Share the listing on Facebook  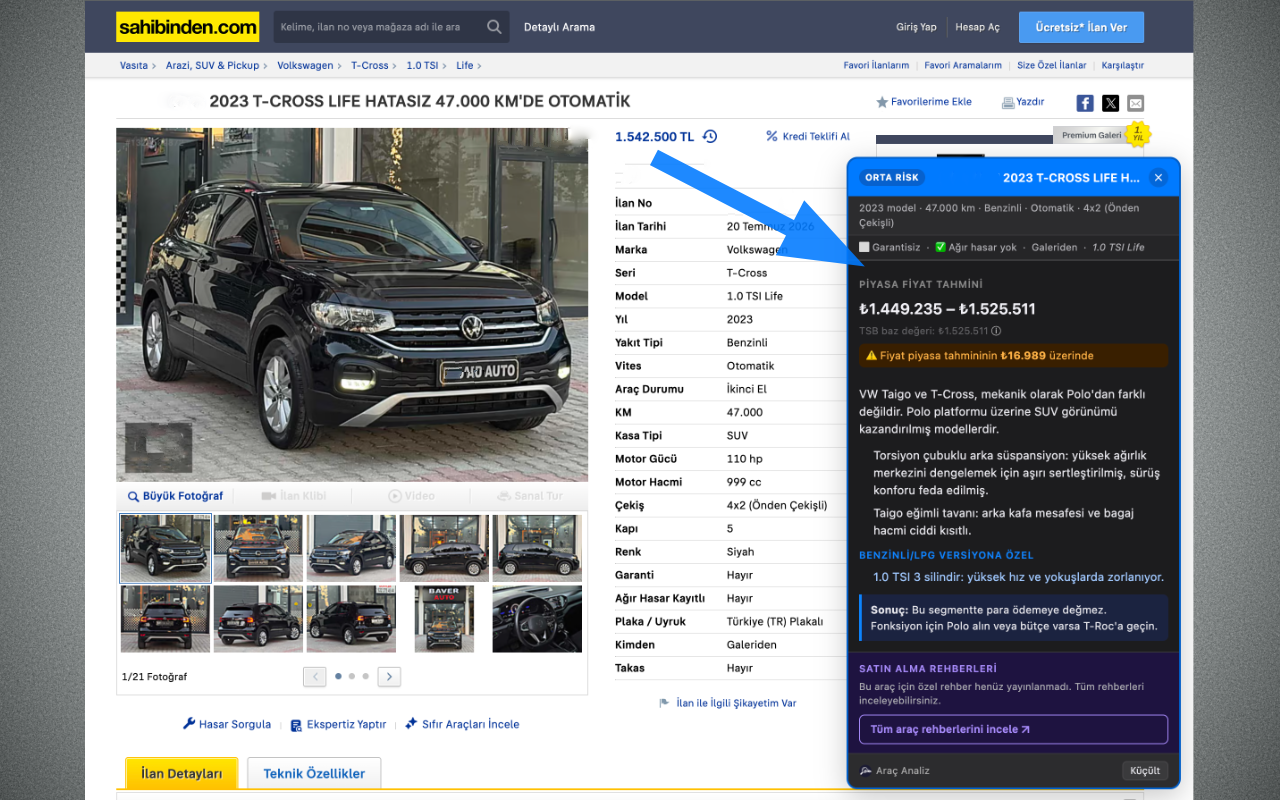[1085, 103]
